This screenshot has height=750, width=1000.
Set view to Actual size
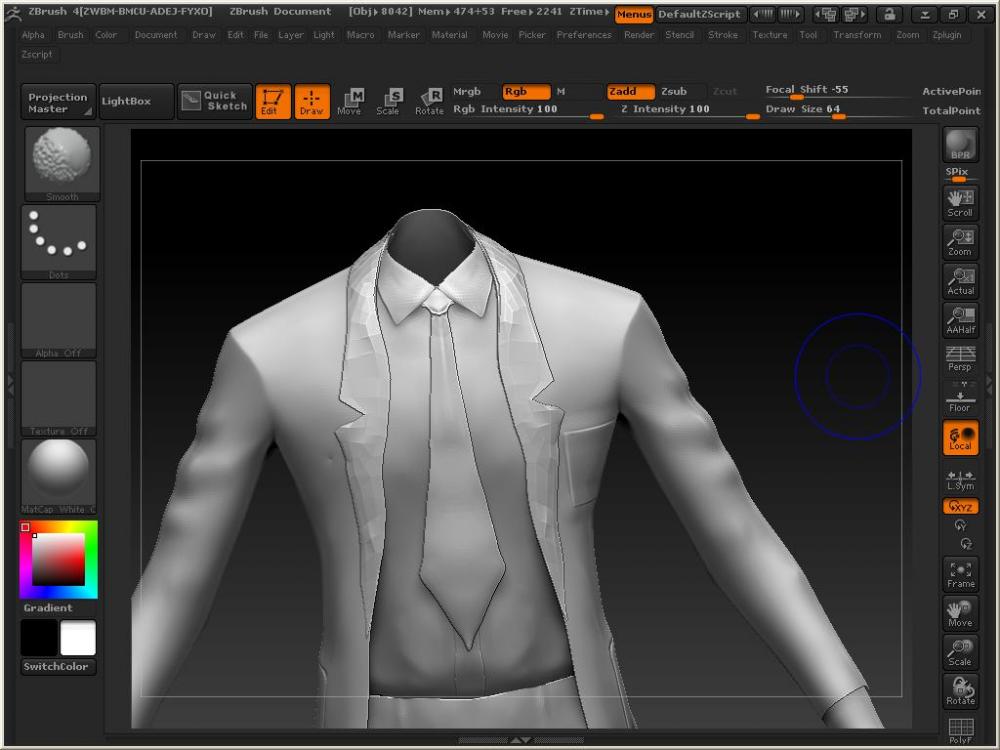(x=960, y=281)
